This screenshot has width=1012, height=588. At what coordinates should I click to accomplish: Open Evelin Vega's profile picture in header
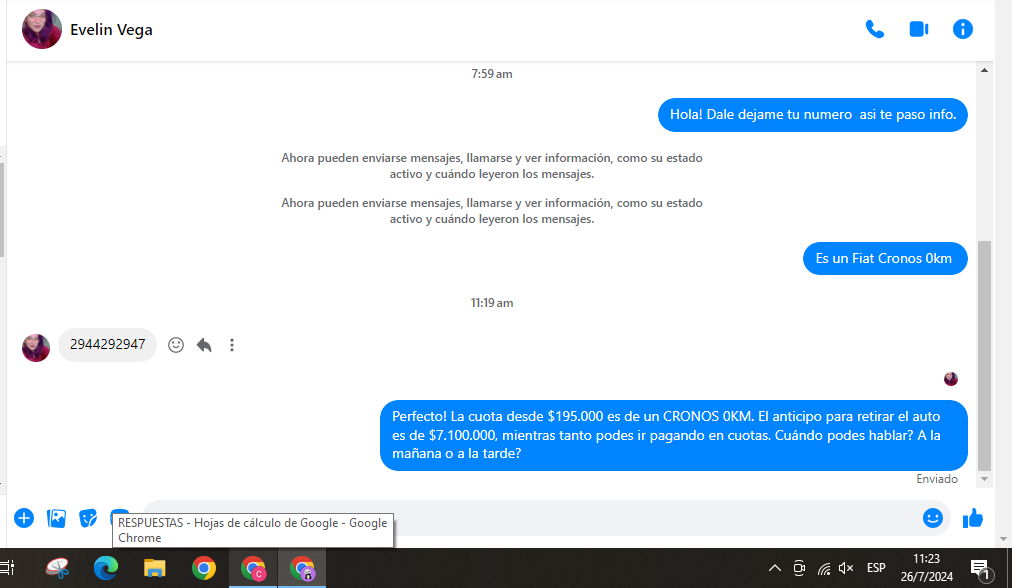pos(41,29)
